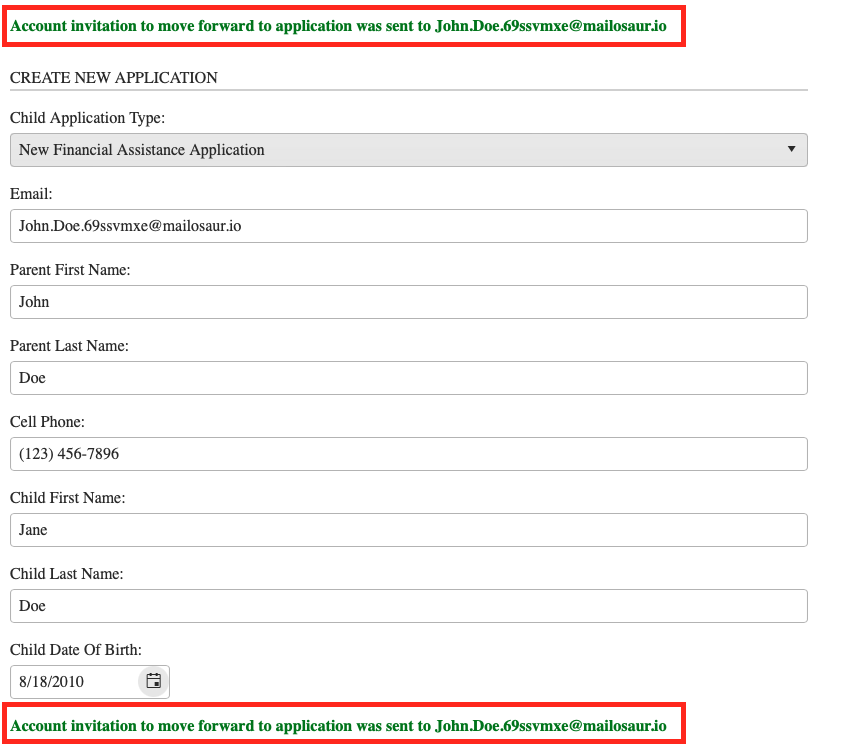Click the top account invitation message
The image size is (848, 752).
(x=339, y=26)
